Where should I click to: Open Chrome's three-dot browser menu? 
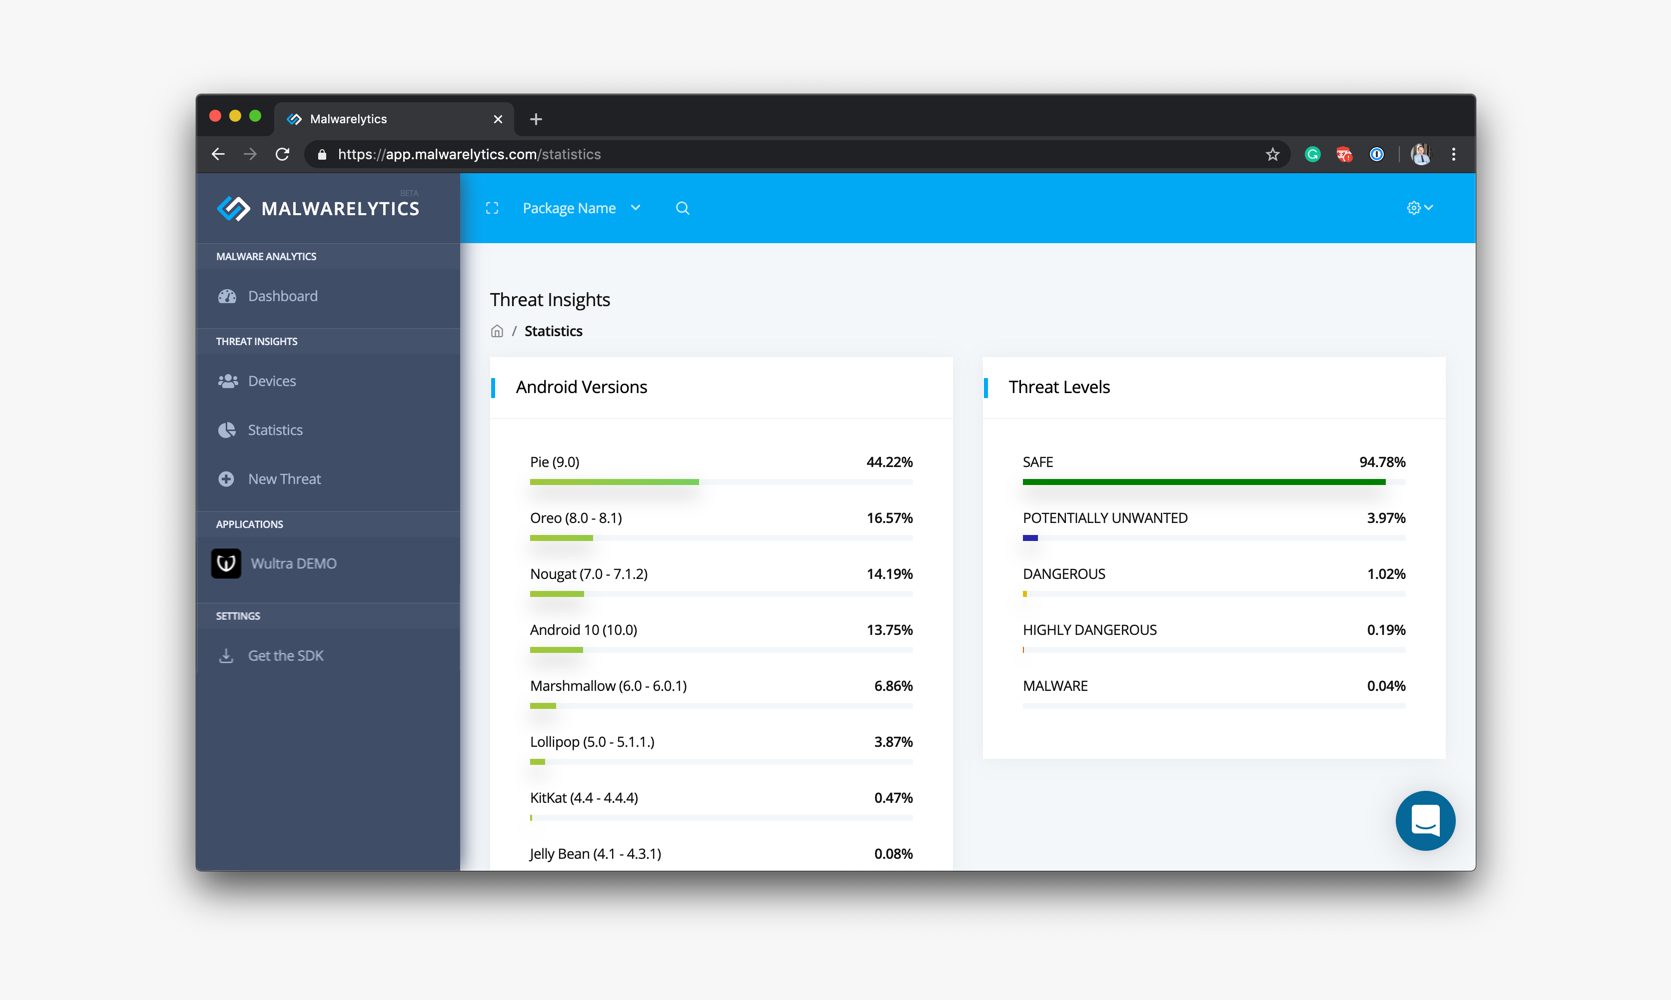(x=1454, y=154)
